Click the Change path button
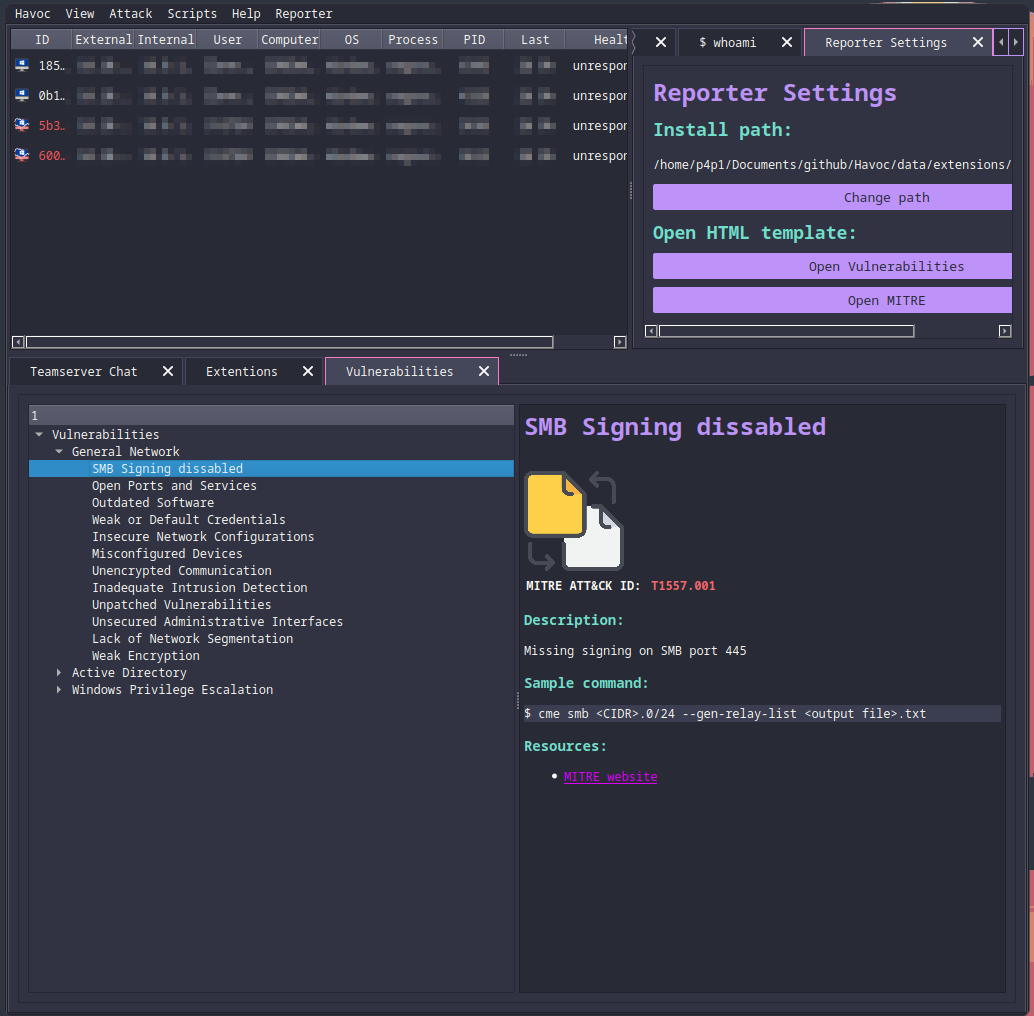 (832, 197)
